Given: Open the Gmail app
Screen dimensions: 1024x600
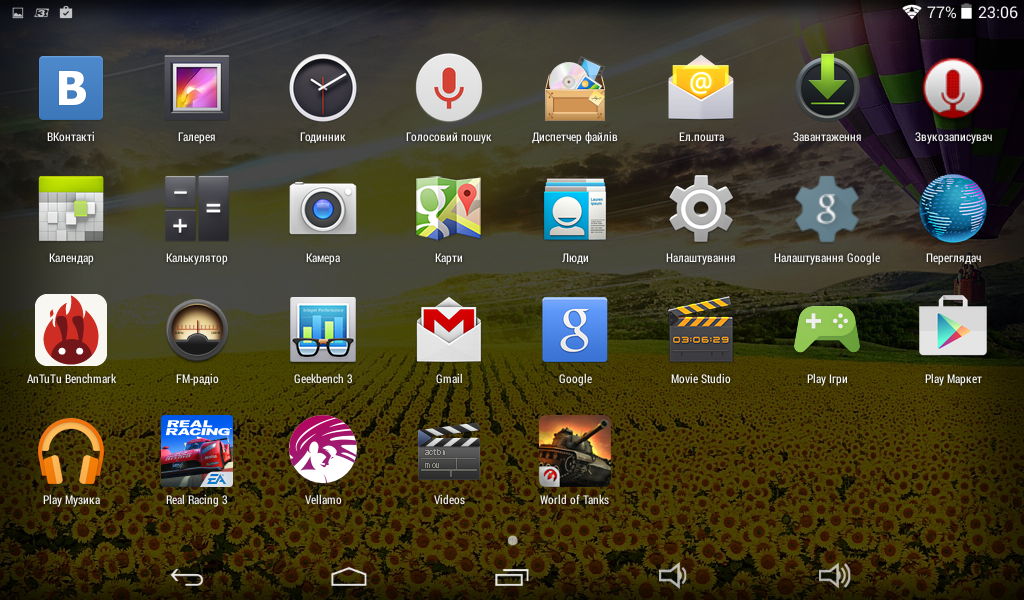Looking at the screenshot, I should 449,330.
